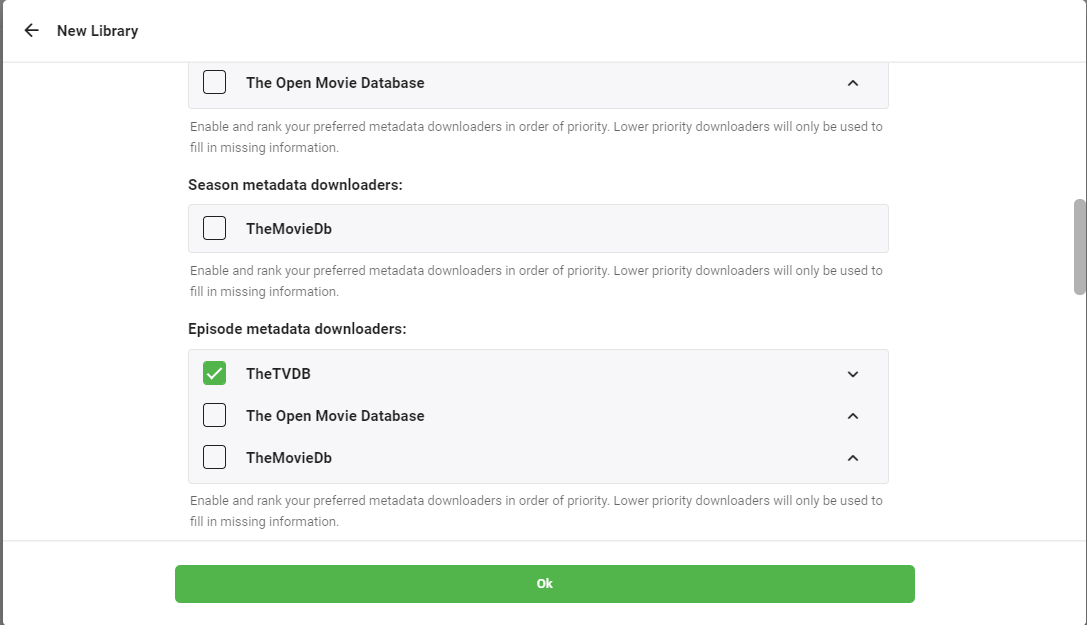
Task: Check TheMovieDb as an episode downloader
Action: tap(214, 457)
